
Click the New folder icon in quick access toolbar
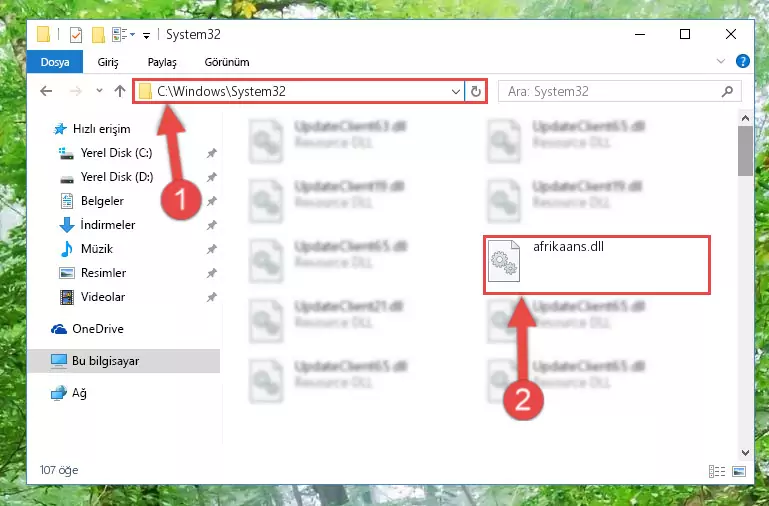click(x=99, y=35)
